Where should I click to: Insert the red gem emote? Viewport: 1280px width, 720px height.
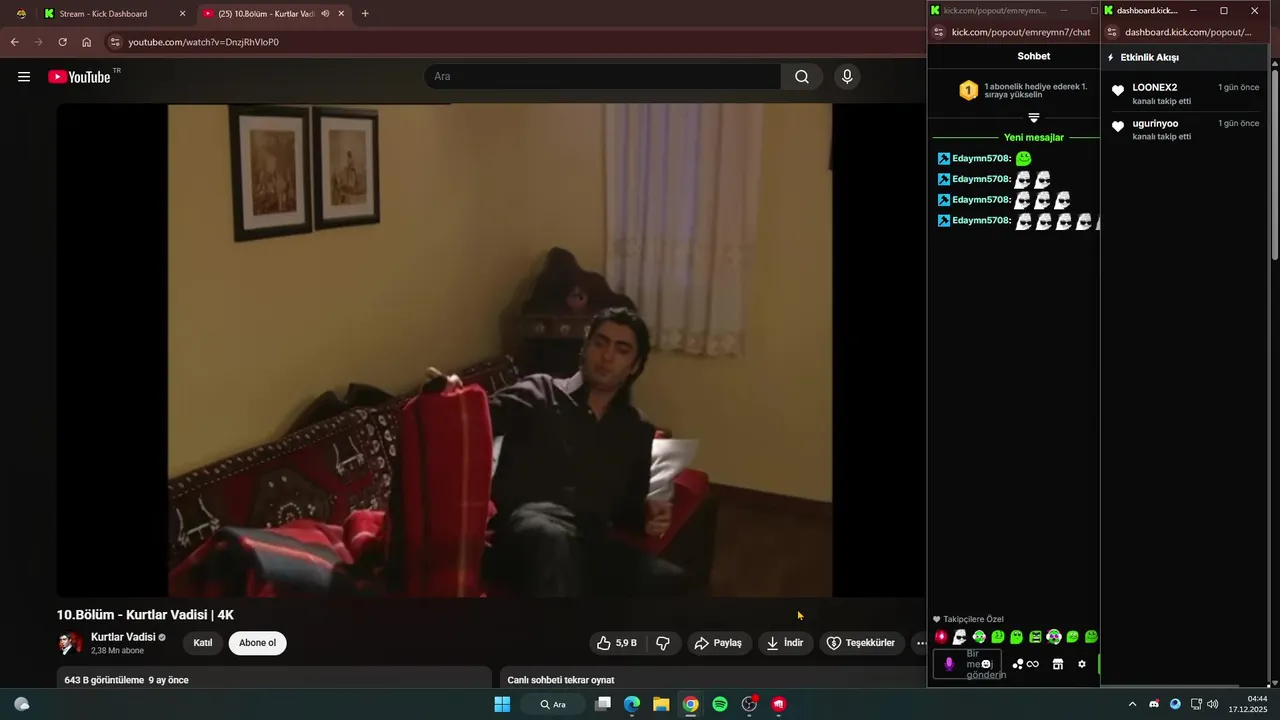coord(941,637)
